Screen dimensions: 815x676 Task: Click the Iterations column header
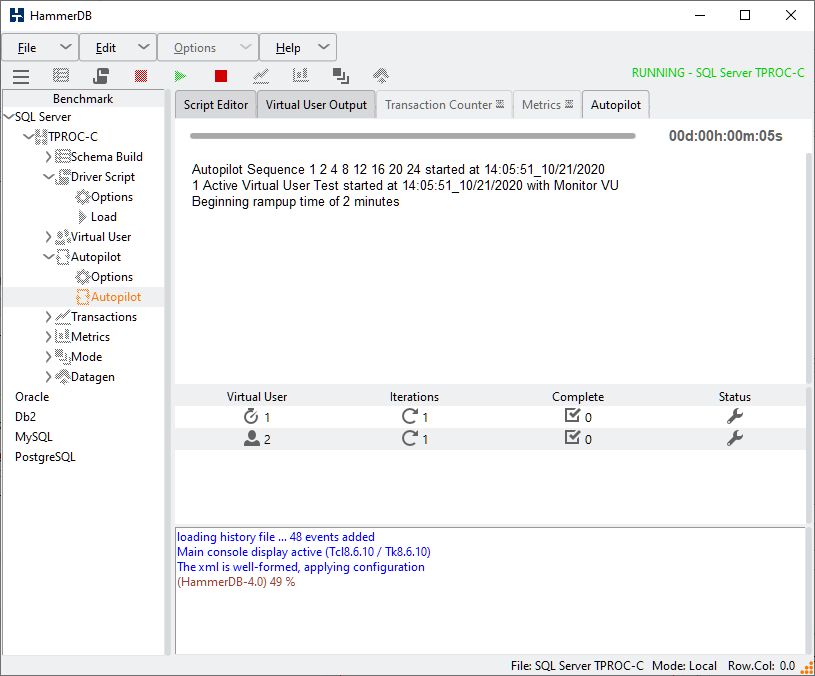pyautogui.click(x=414, y=397)
